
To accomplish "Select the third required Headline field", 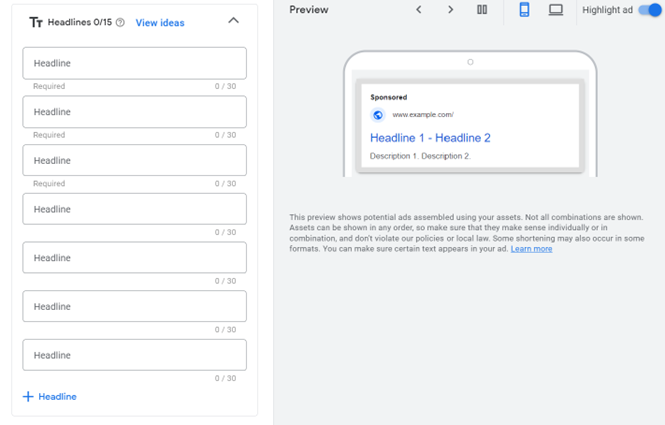I will pos(134,160).
